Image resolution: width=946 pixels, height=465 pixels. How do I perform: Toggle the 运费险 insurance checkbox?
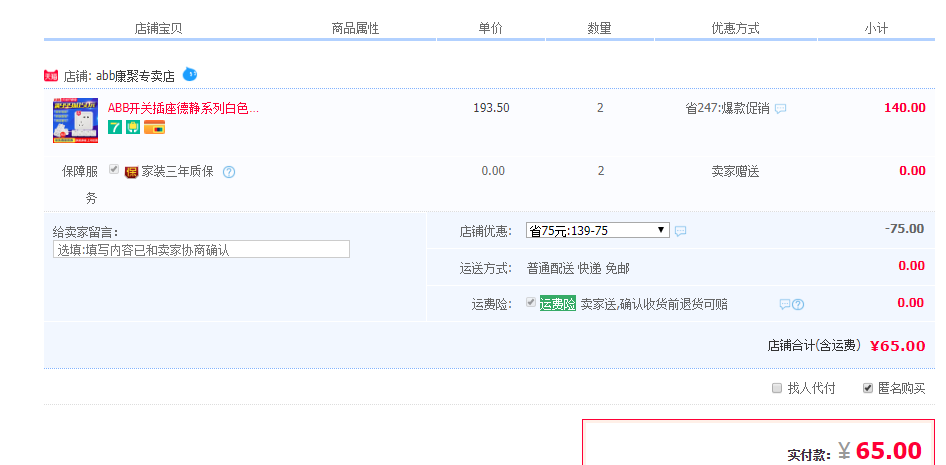(531, 302)
